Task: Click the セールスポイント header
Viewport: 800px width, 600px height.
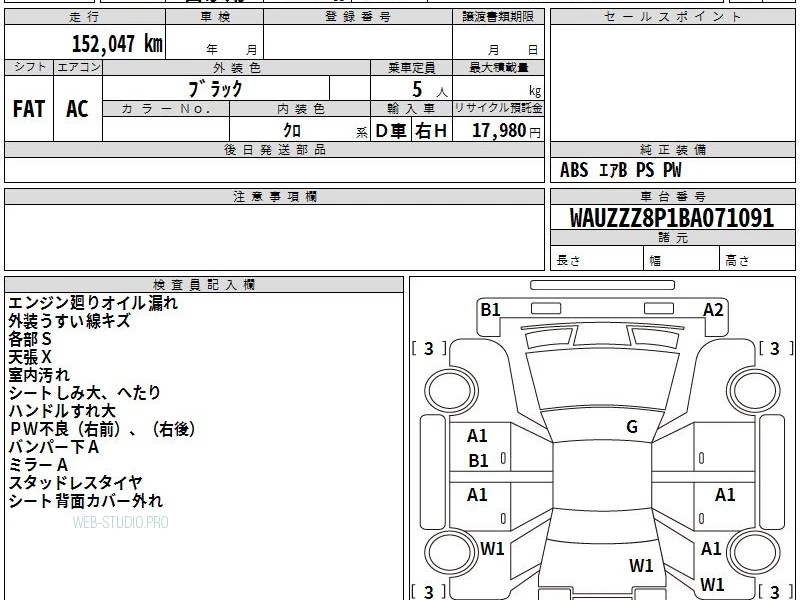Action: click(x=672, y=17)
